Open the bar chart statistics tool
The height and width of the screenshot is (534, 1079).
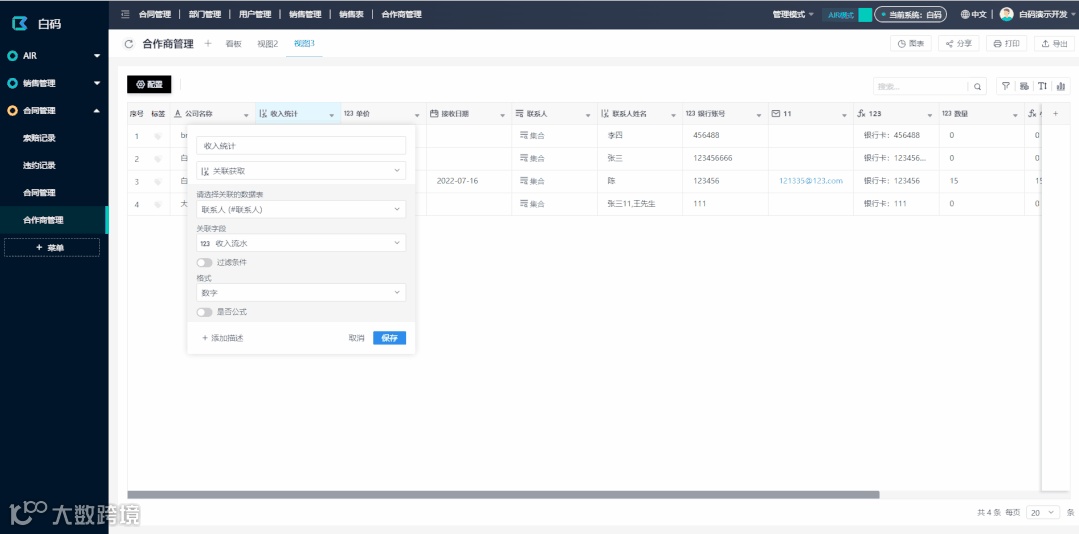pyautogui.click(x=1060, y=86)
